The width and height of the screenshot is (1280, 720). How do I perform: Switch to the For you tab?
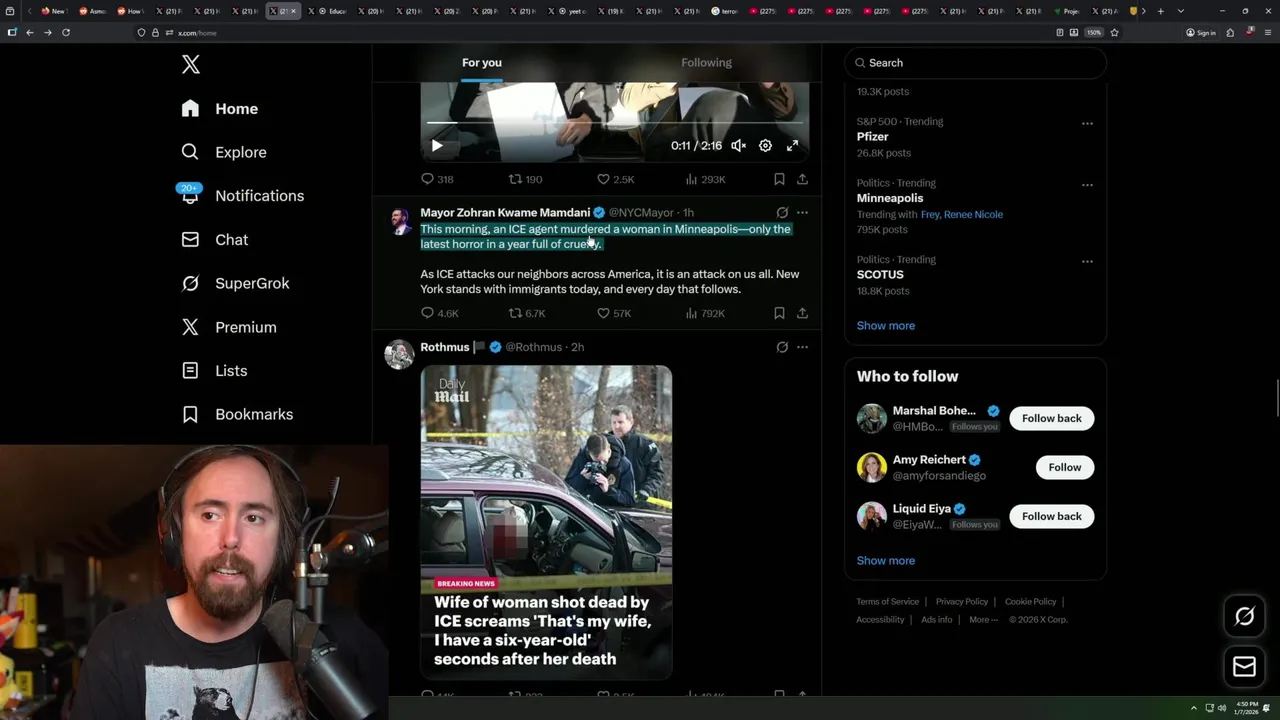tap(482, 63)
